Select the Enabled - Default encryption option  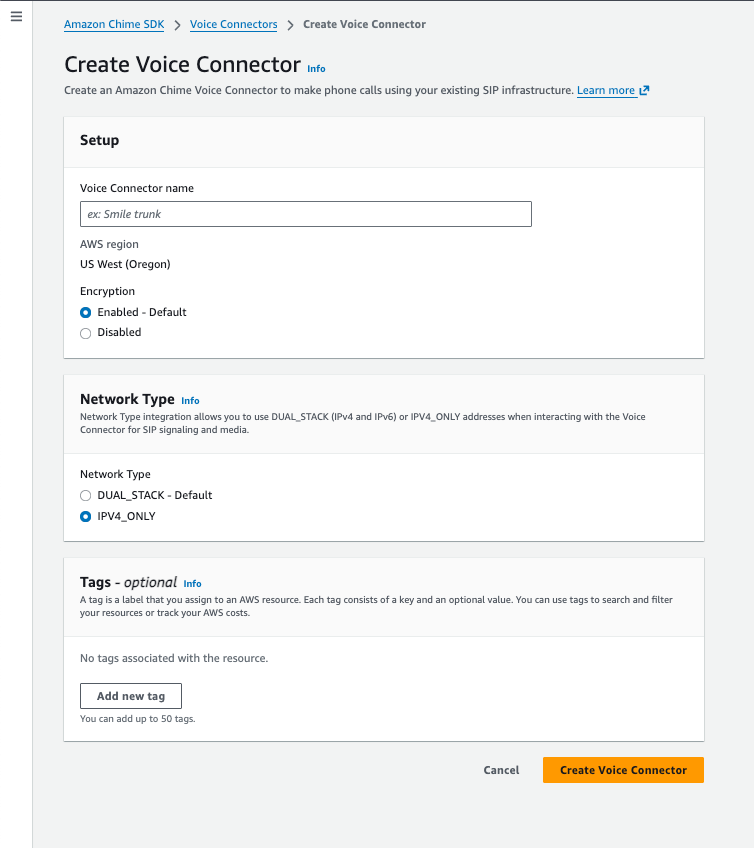pyautogui.click(x=85, y=312)
